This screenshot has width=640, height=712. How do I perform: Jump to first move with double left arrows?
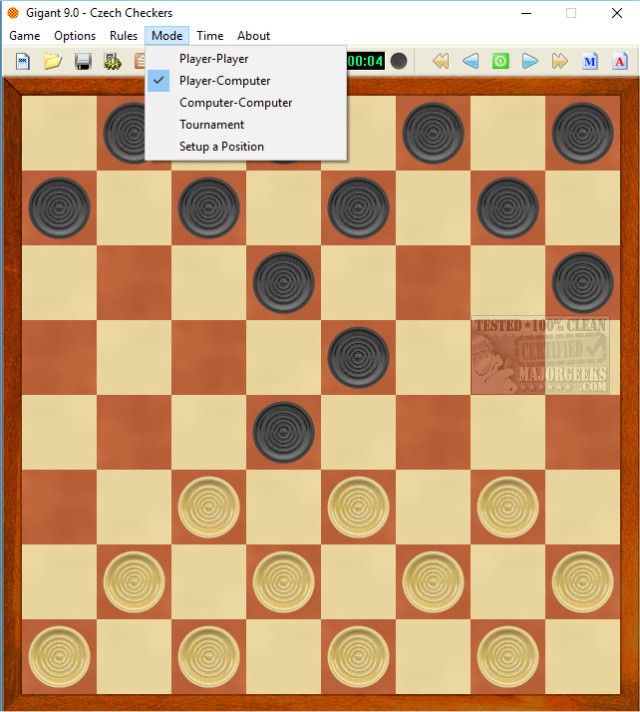441,61
